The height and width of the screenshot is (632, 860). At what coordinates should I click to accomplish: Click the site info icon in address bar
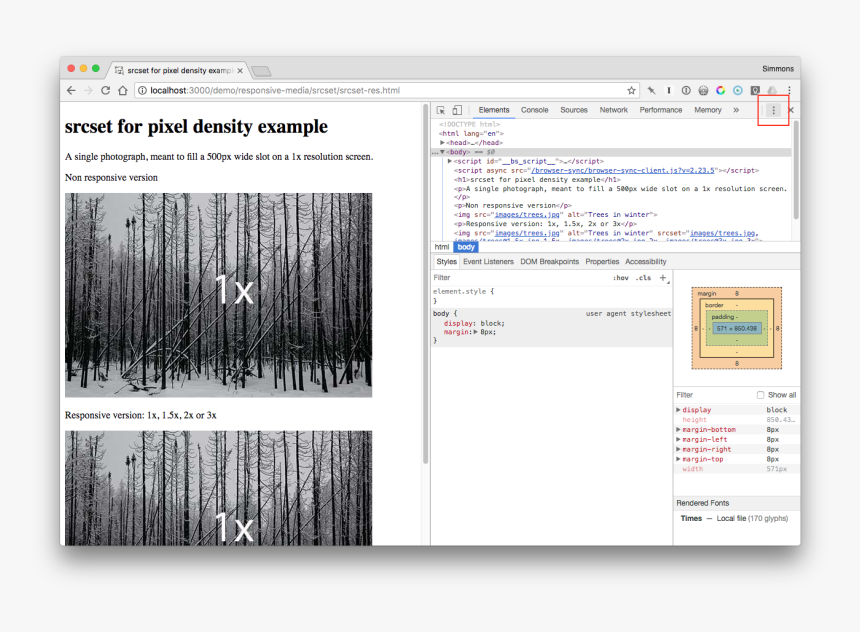(x=142, y=91)
